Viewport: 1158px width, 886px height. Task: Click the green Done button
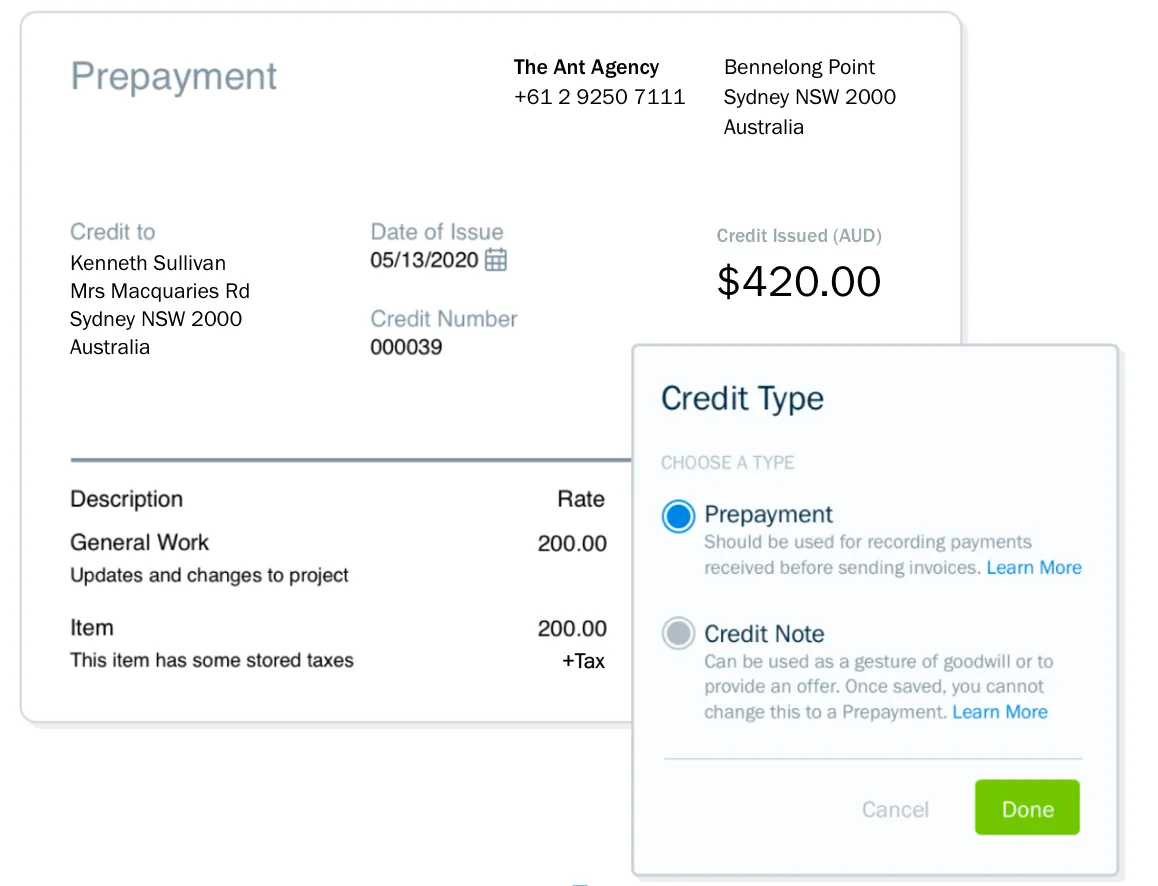point(1027,808)
